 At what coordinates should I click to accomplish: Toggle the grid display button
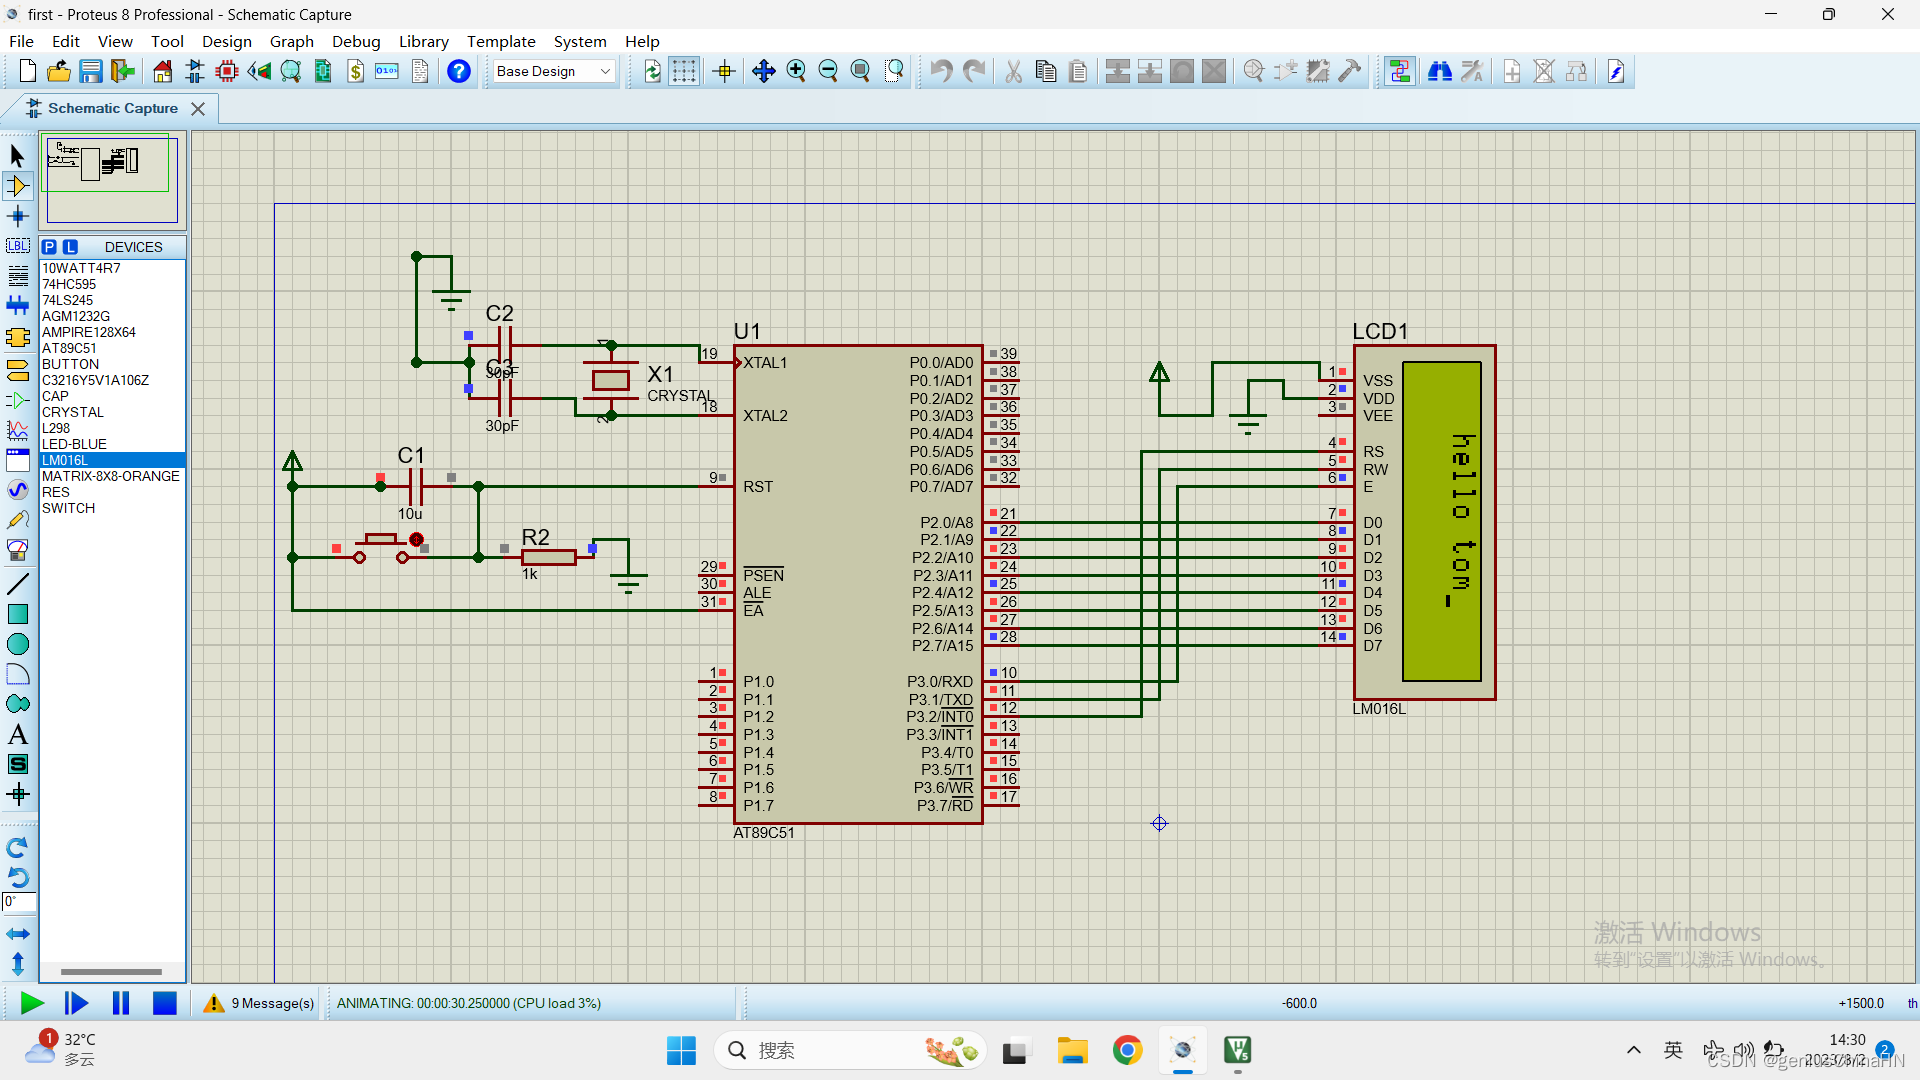click(x=684, y=71)
